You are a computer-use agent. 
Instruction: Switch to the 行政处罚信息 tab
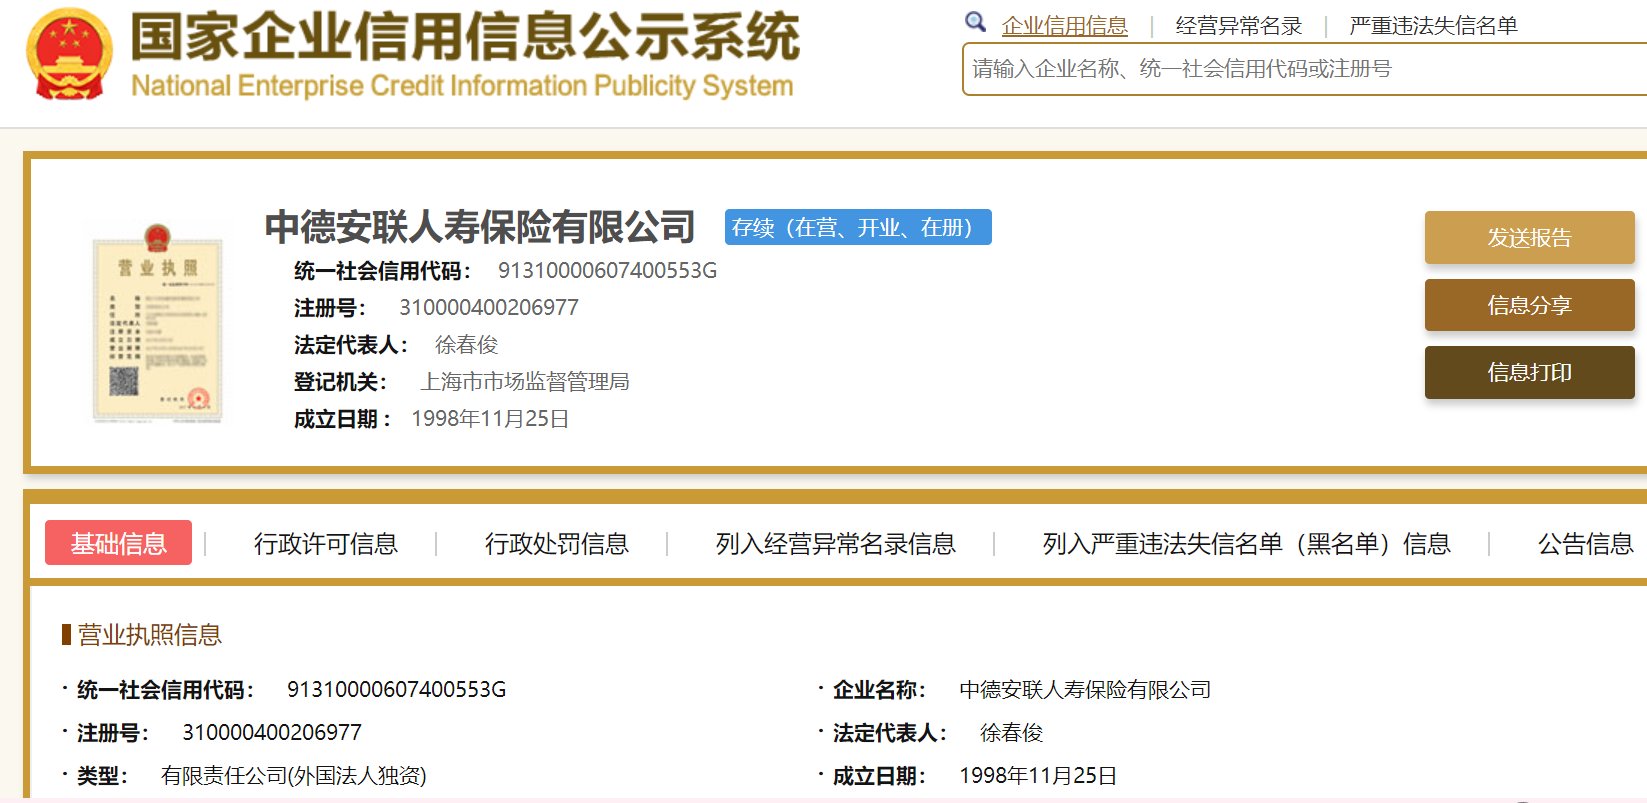557,544
